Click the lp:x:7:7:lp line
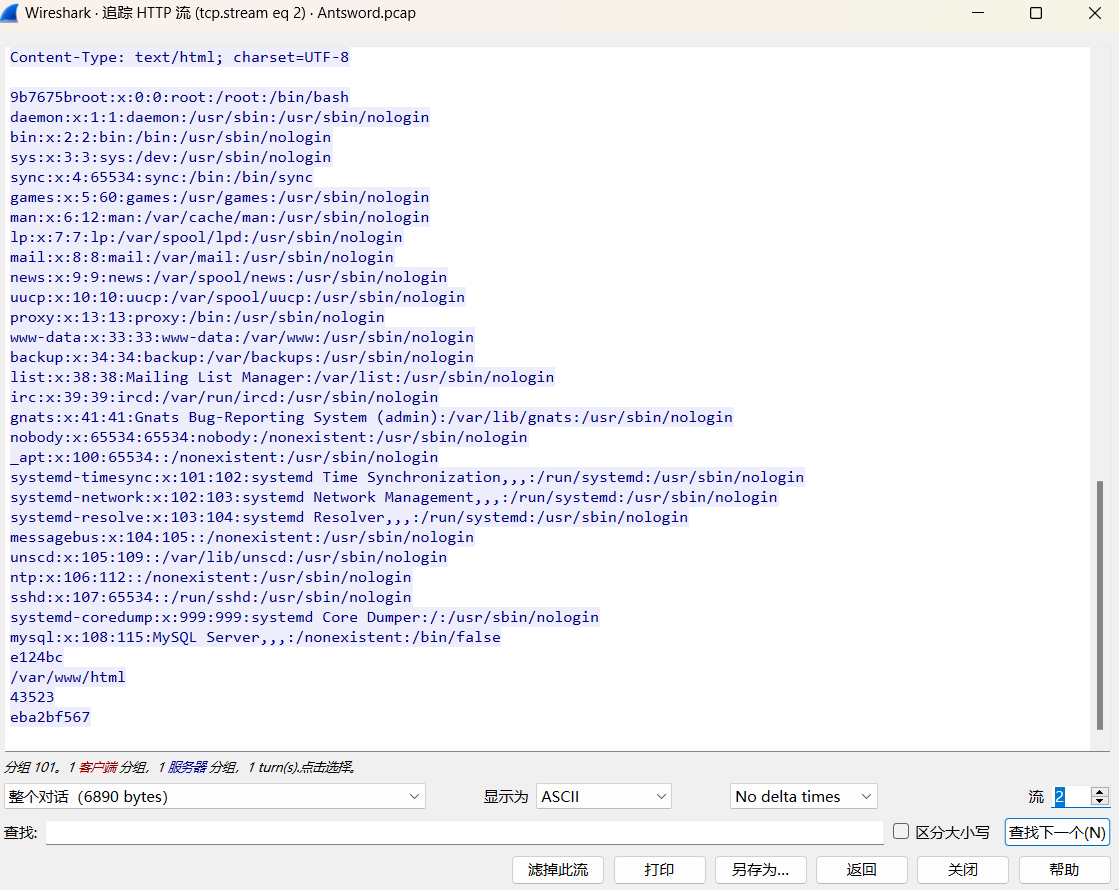Viewport: 1119px width, 890px height. (x=206, y=237)
